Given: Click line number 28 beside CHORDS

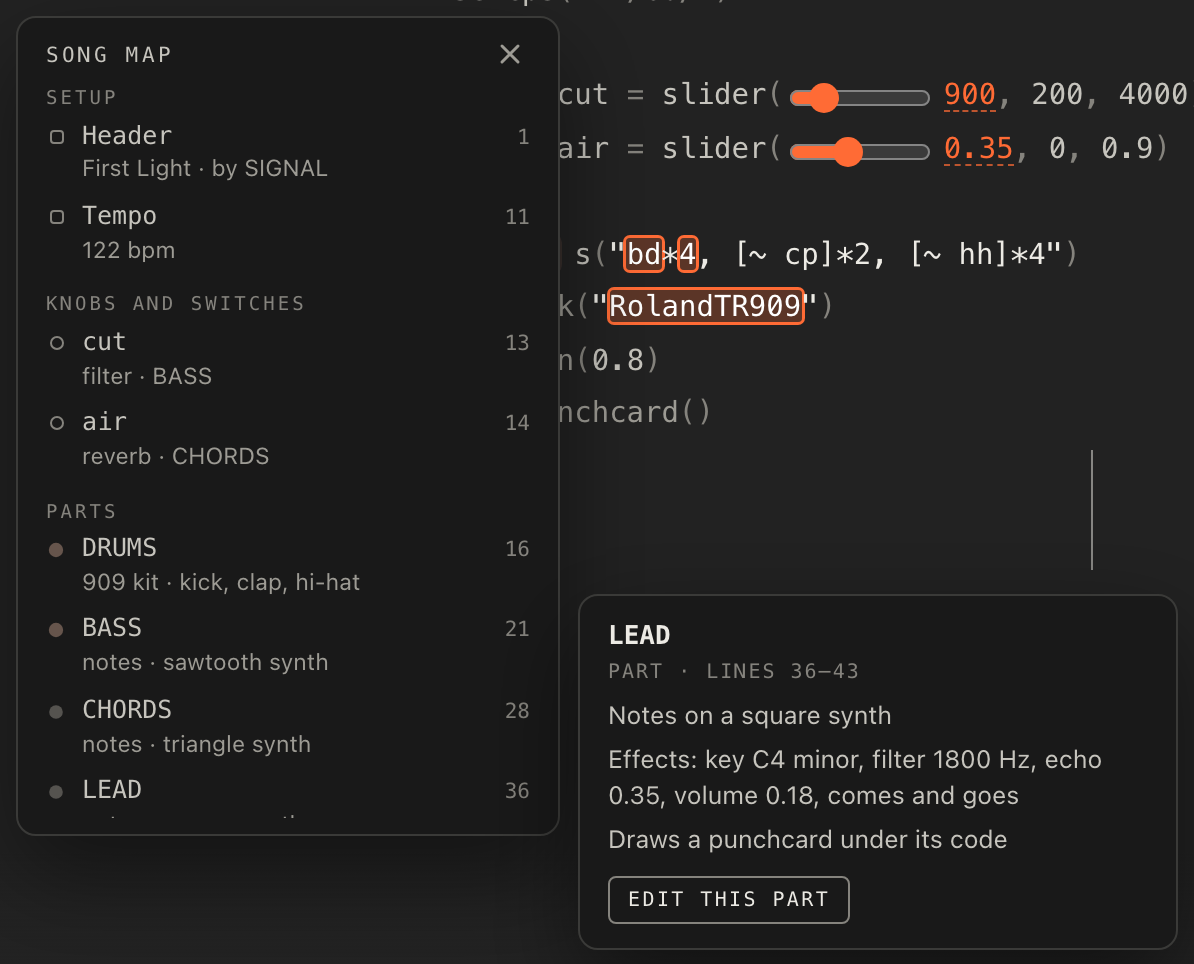Looking at the screenshot, I should click(517, 711).
